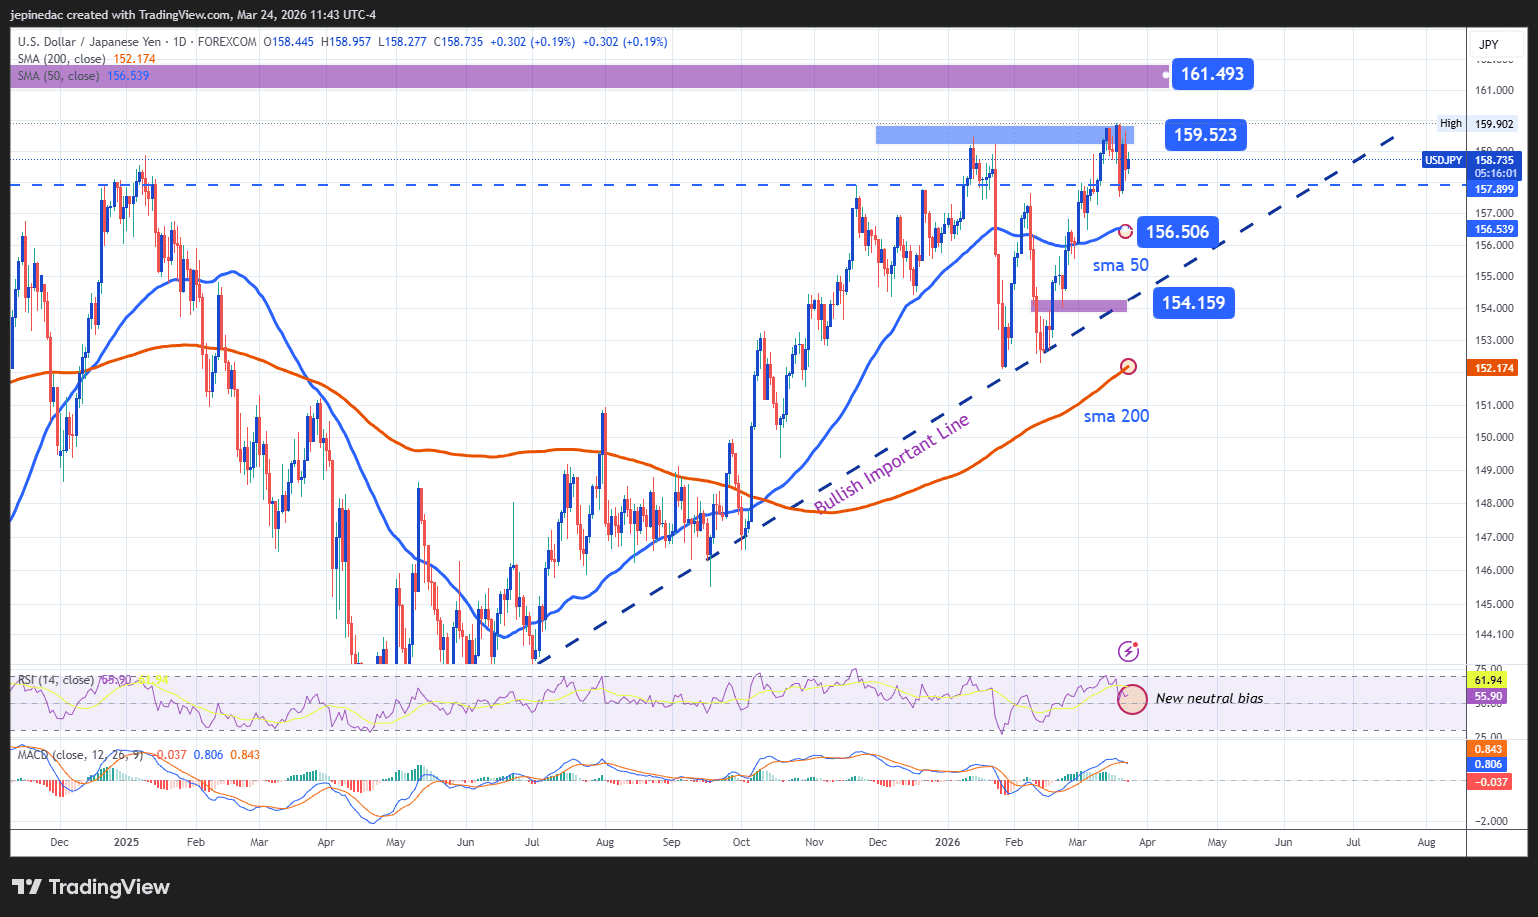The width and height of the screenshot is (1538, 917).
Task: Click the red circle on the RSI line
Action: [1132, 698]
